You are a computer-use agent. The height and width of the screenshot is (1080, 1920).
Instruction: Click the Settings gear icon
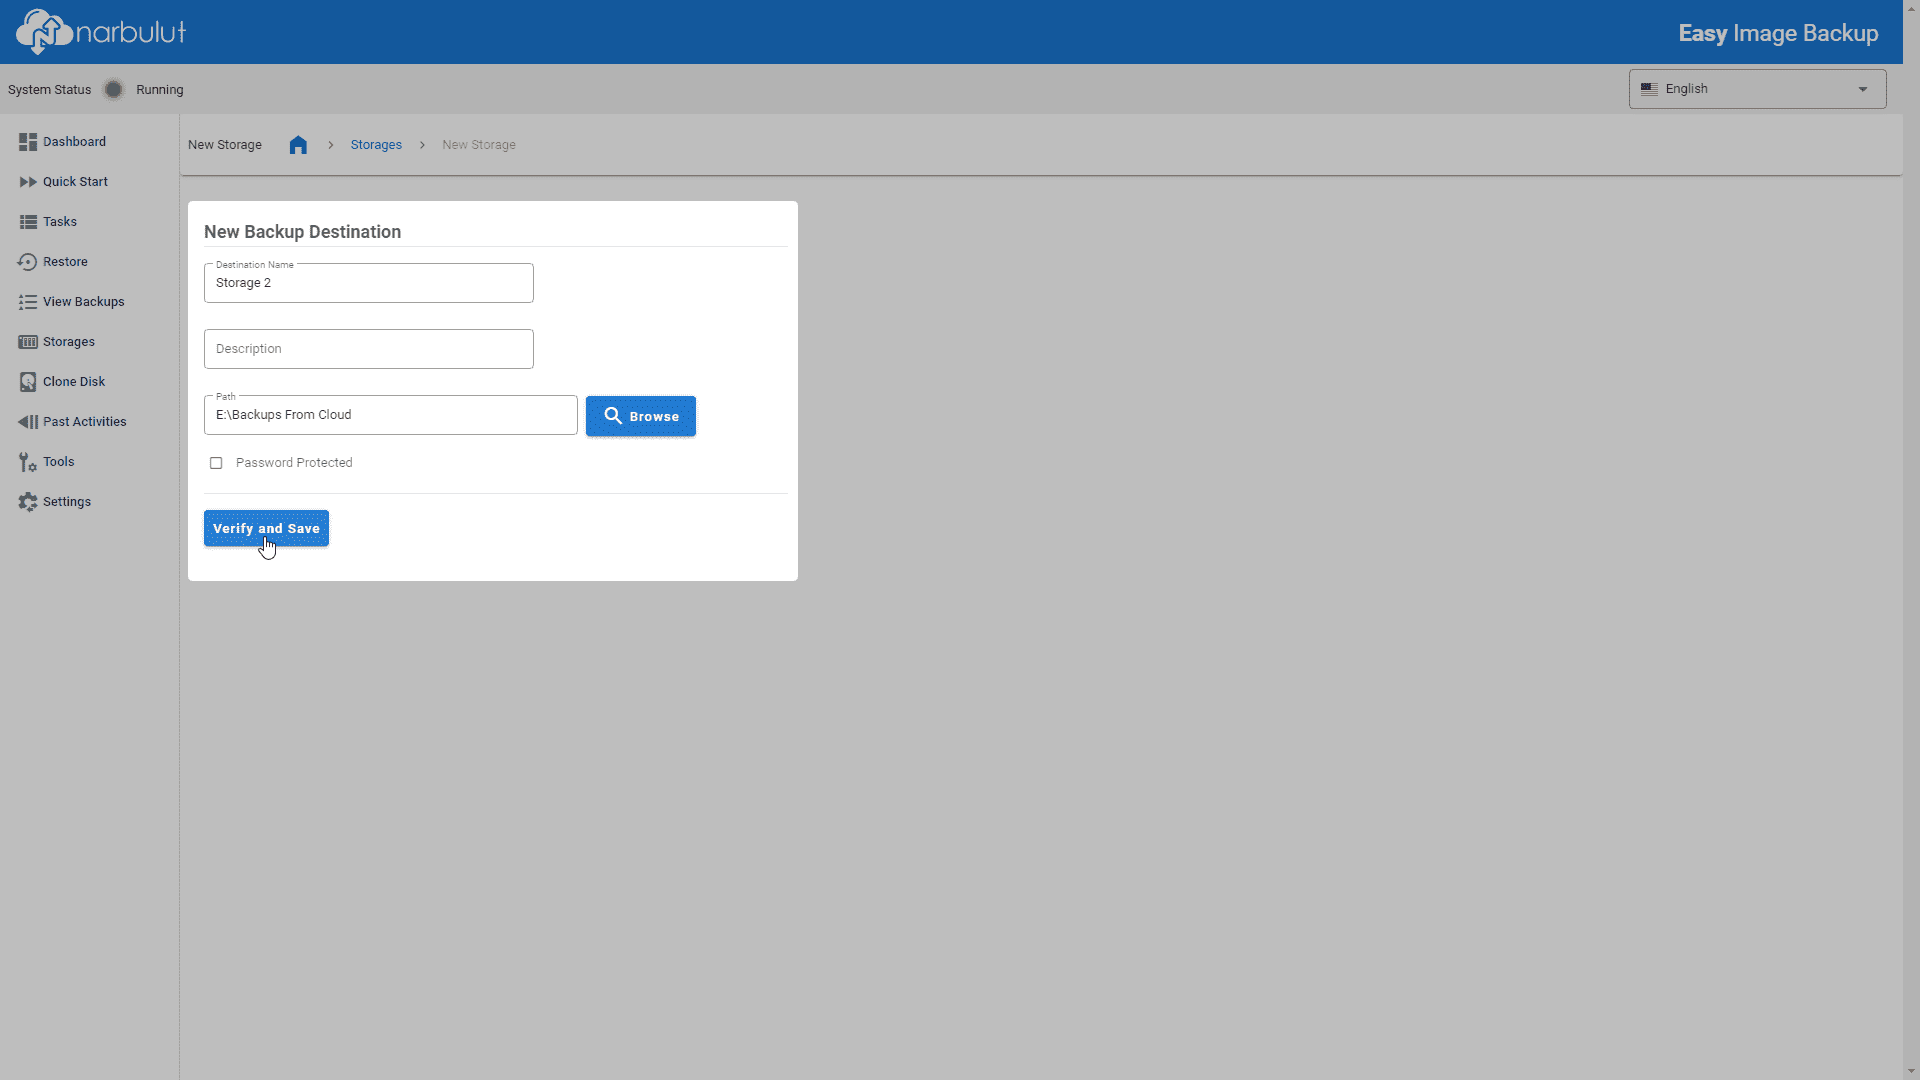(28, 502)
